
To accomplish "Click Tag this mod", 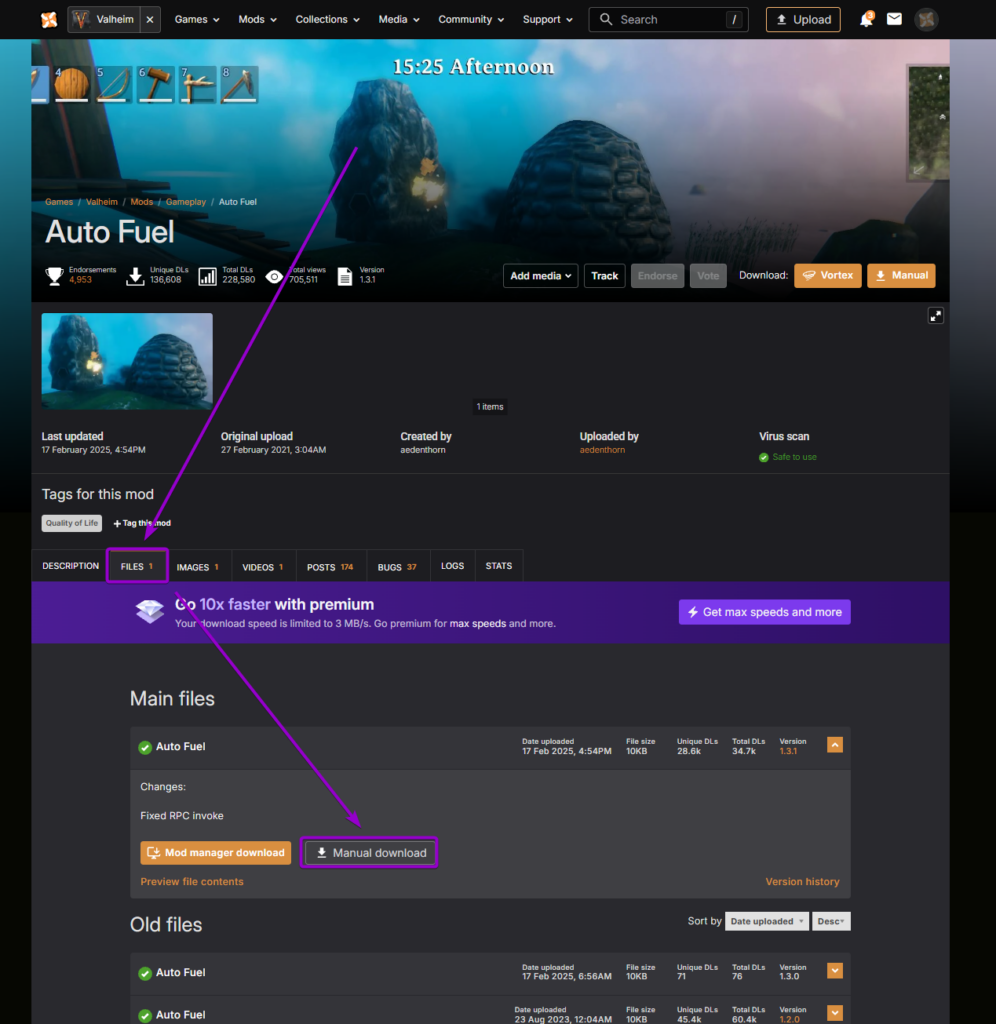I will click(142, 523).
